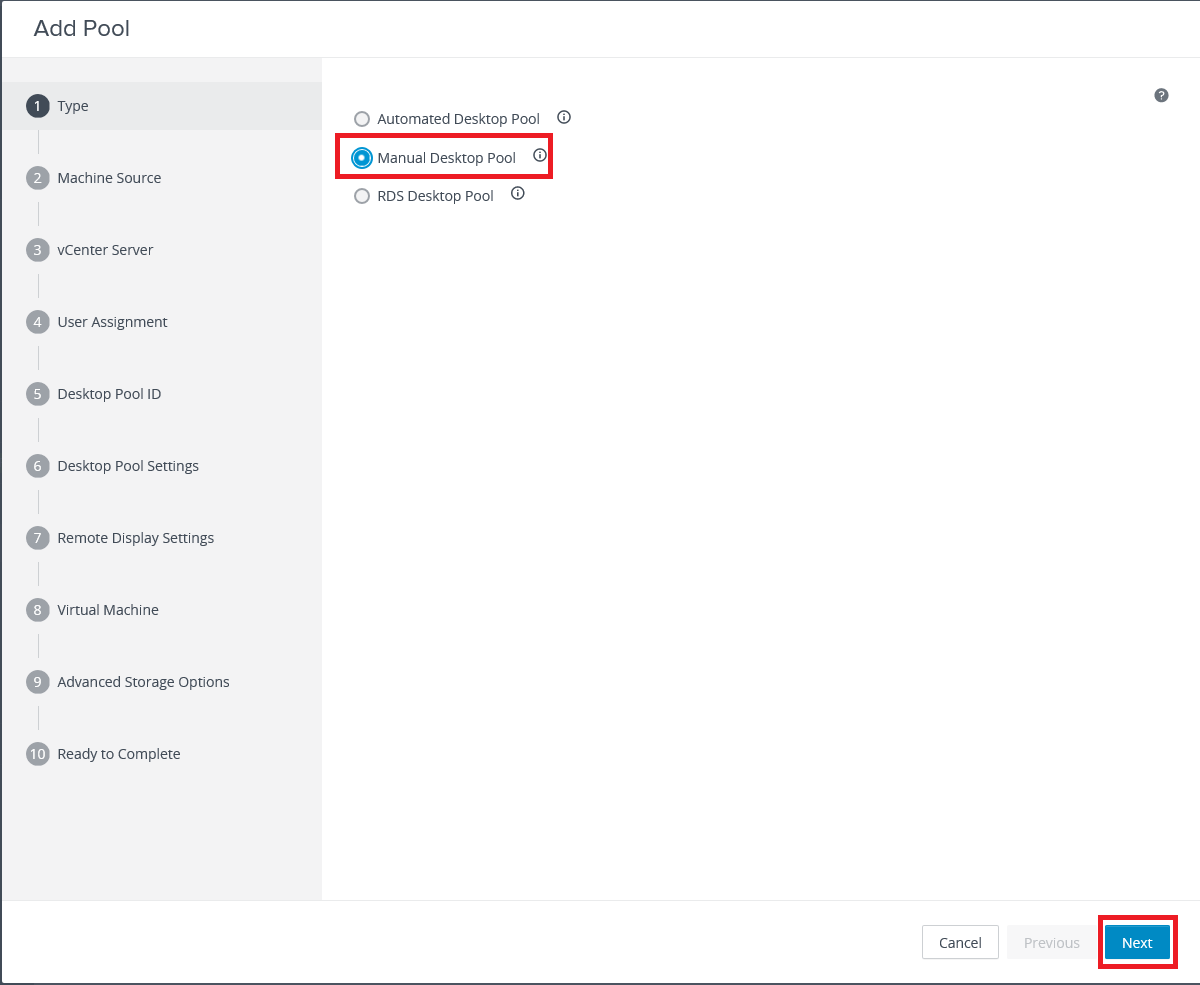This screenshot has height=985, width=1200.
Task: Click the Previous button
Action: click(x=1051, y=942)
